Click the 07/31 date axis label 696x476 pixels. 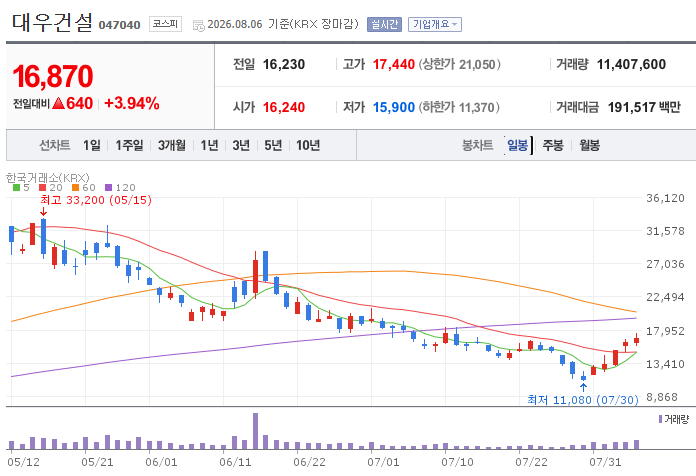coord(605,462)
